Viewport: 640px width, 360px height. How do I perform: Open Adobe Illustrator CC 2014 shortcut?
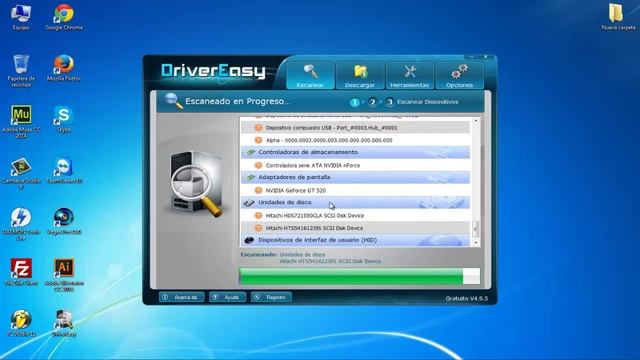pos(64,275)
